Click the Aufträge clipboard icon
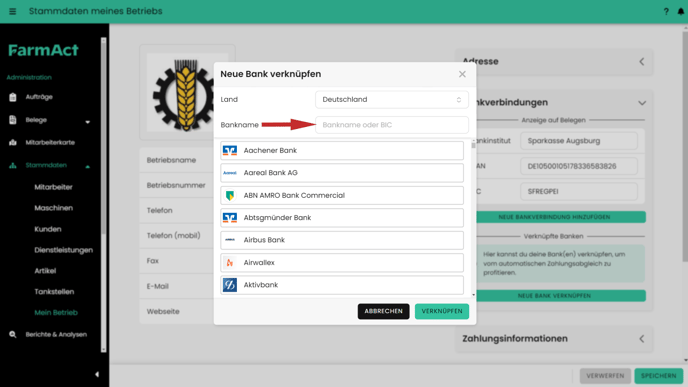 pyautogui.click(x=13, y=97)
